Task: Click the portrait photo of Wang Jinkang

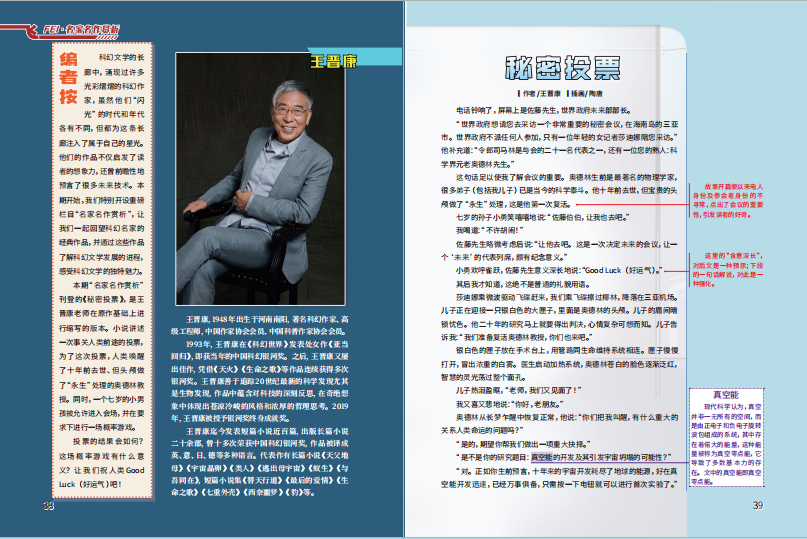Action: click(260, 178)
